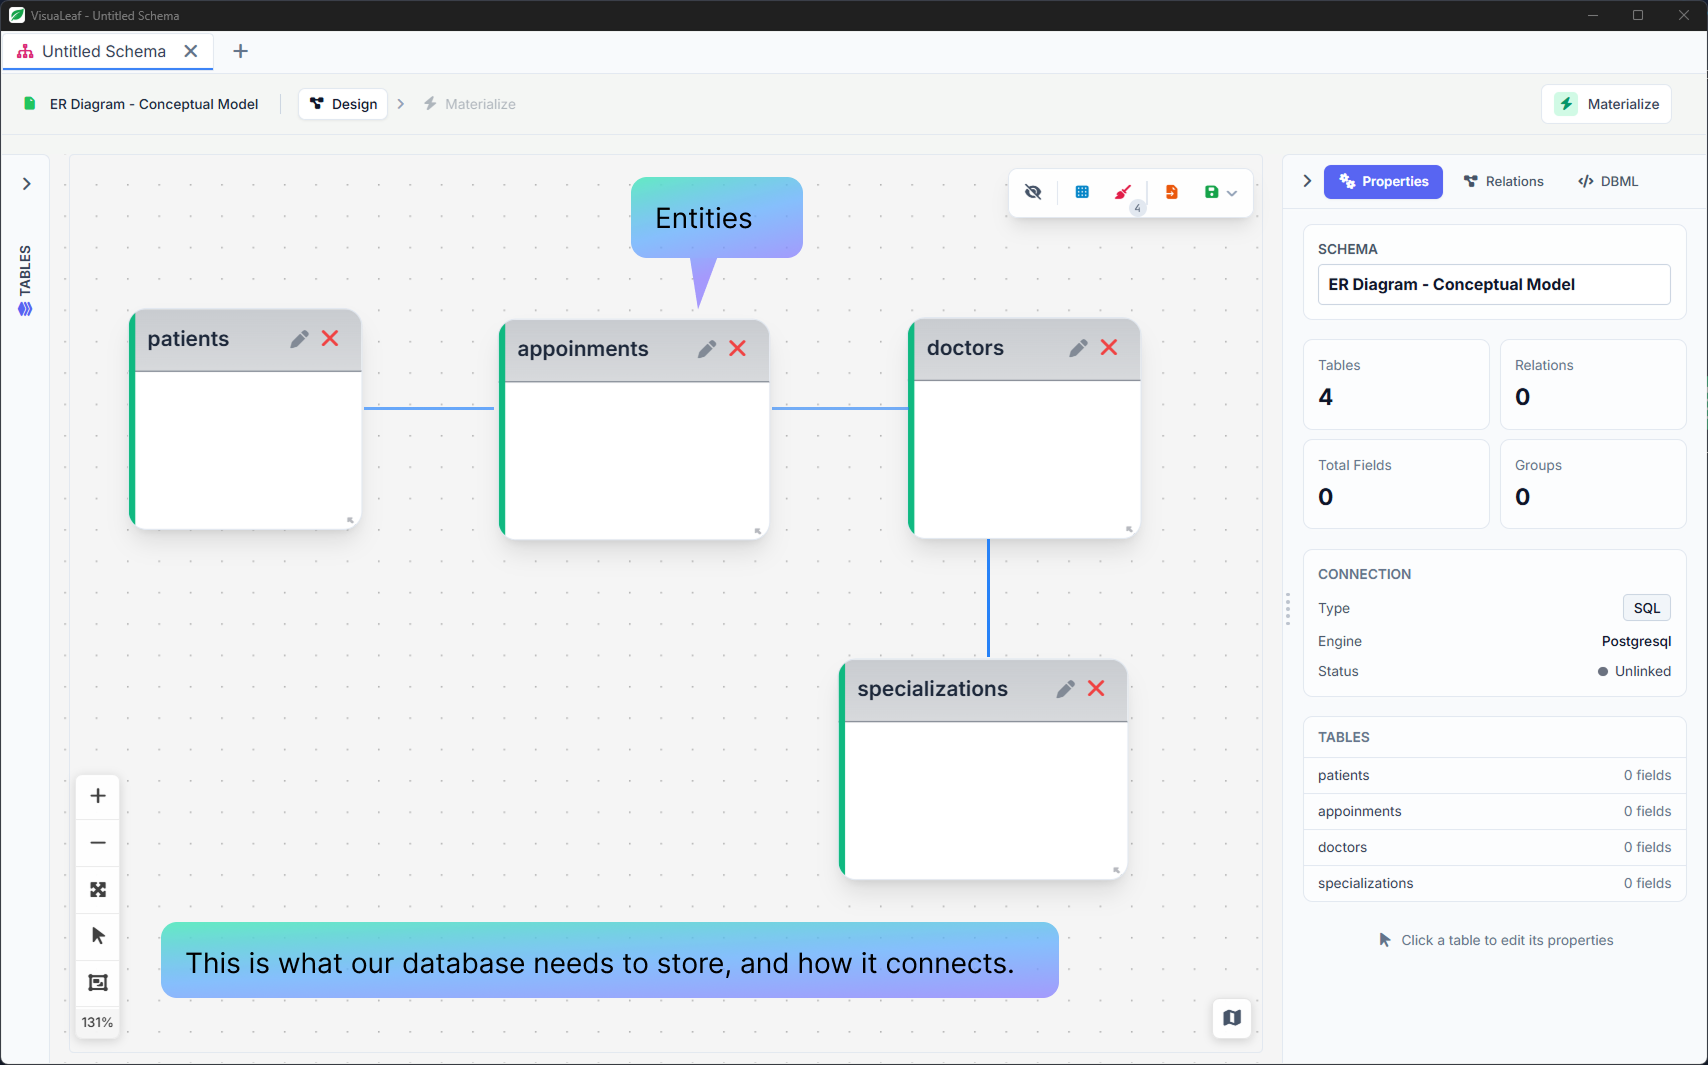Toggle the minimap icon at canvas bottom right

click(x=1232, y=1018)
